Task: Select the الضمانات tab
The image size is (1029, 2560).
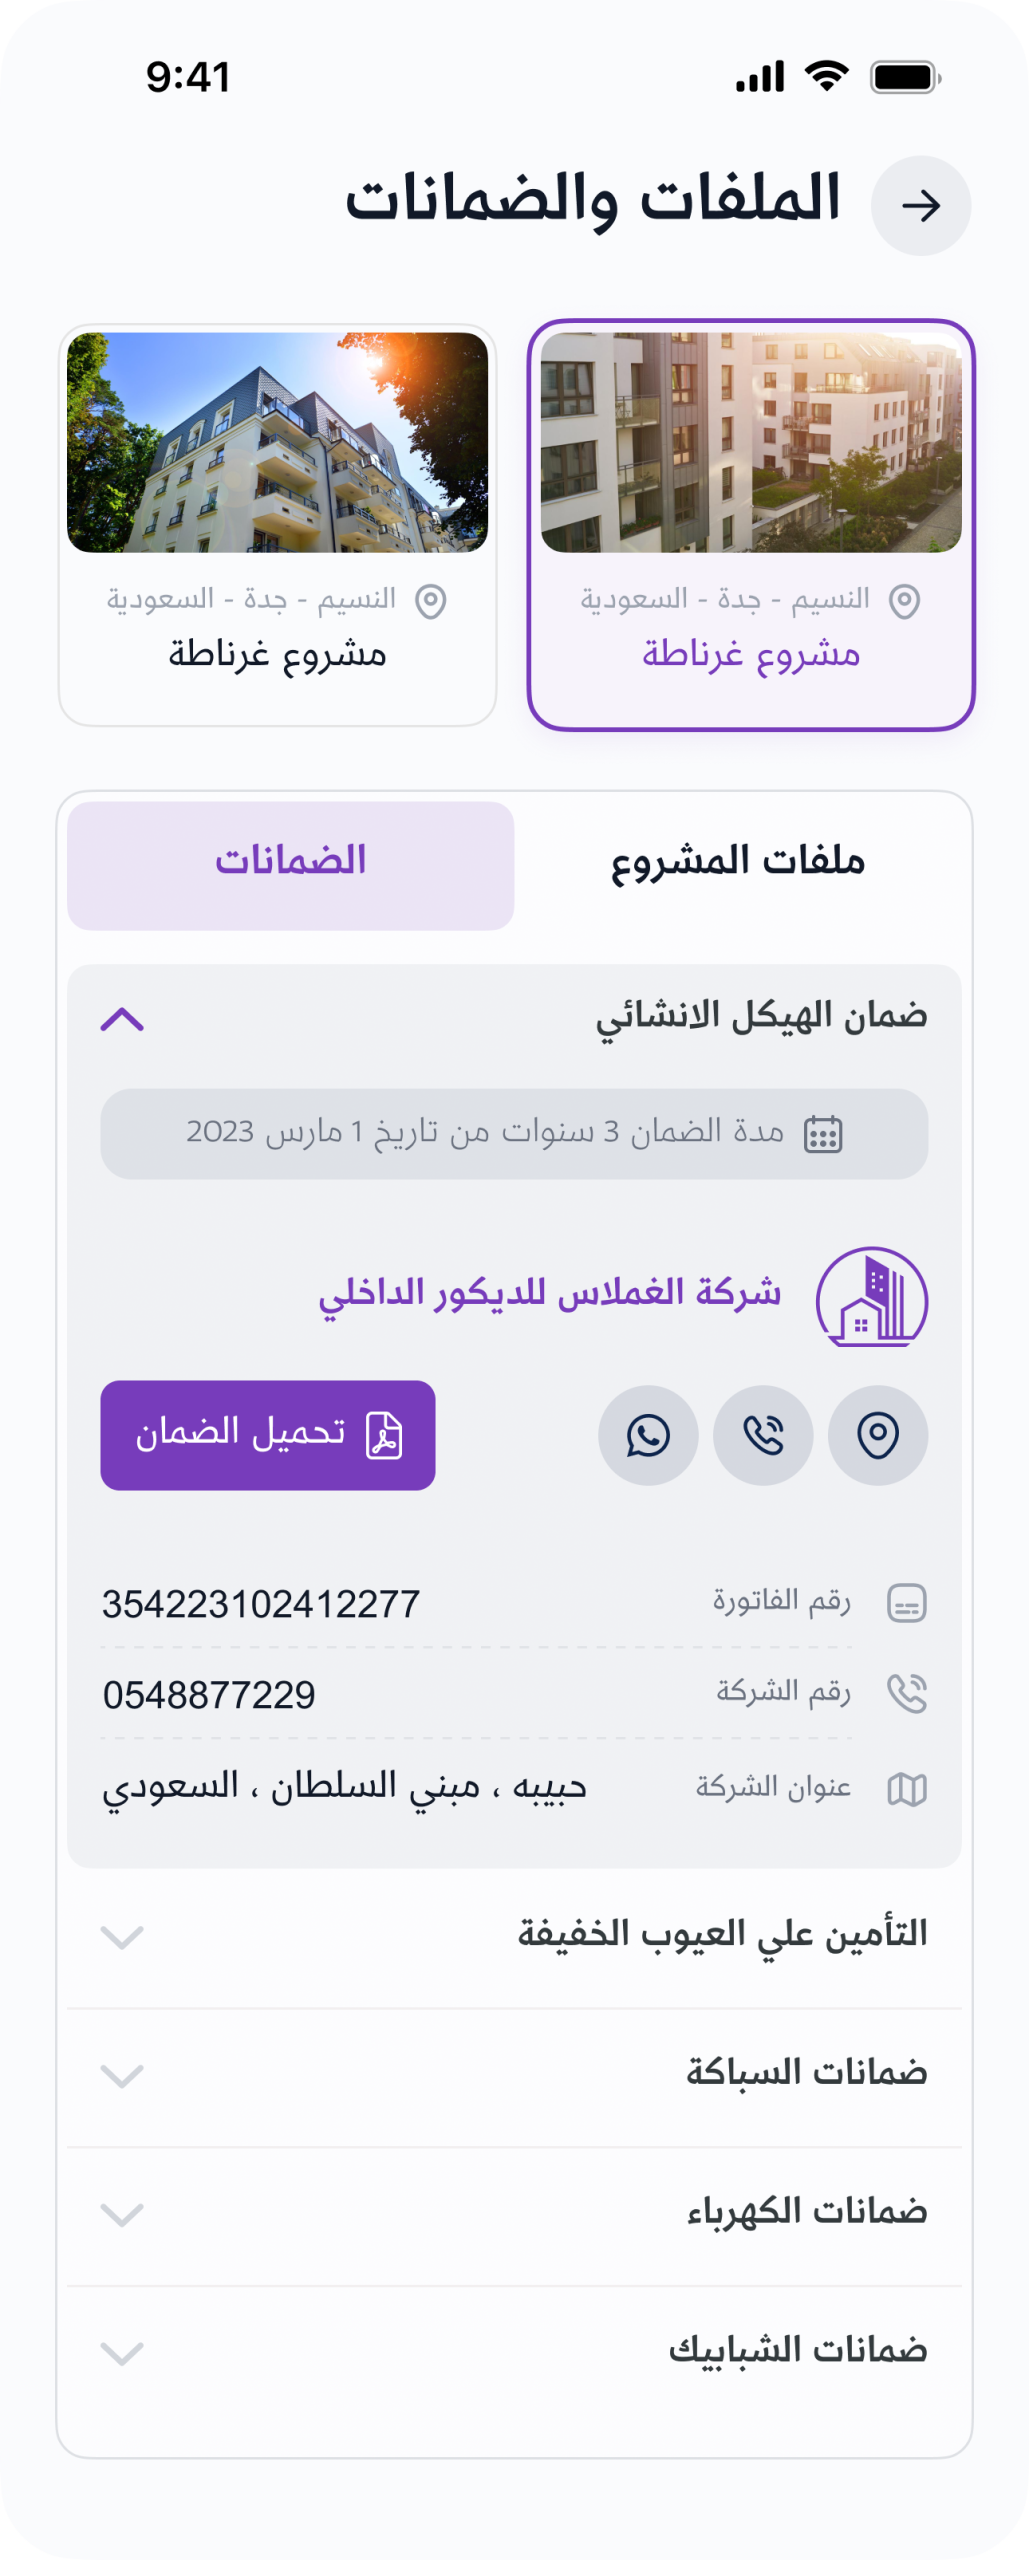Action: (290, 862)
